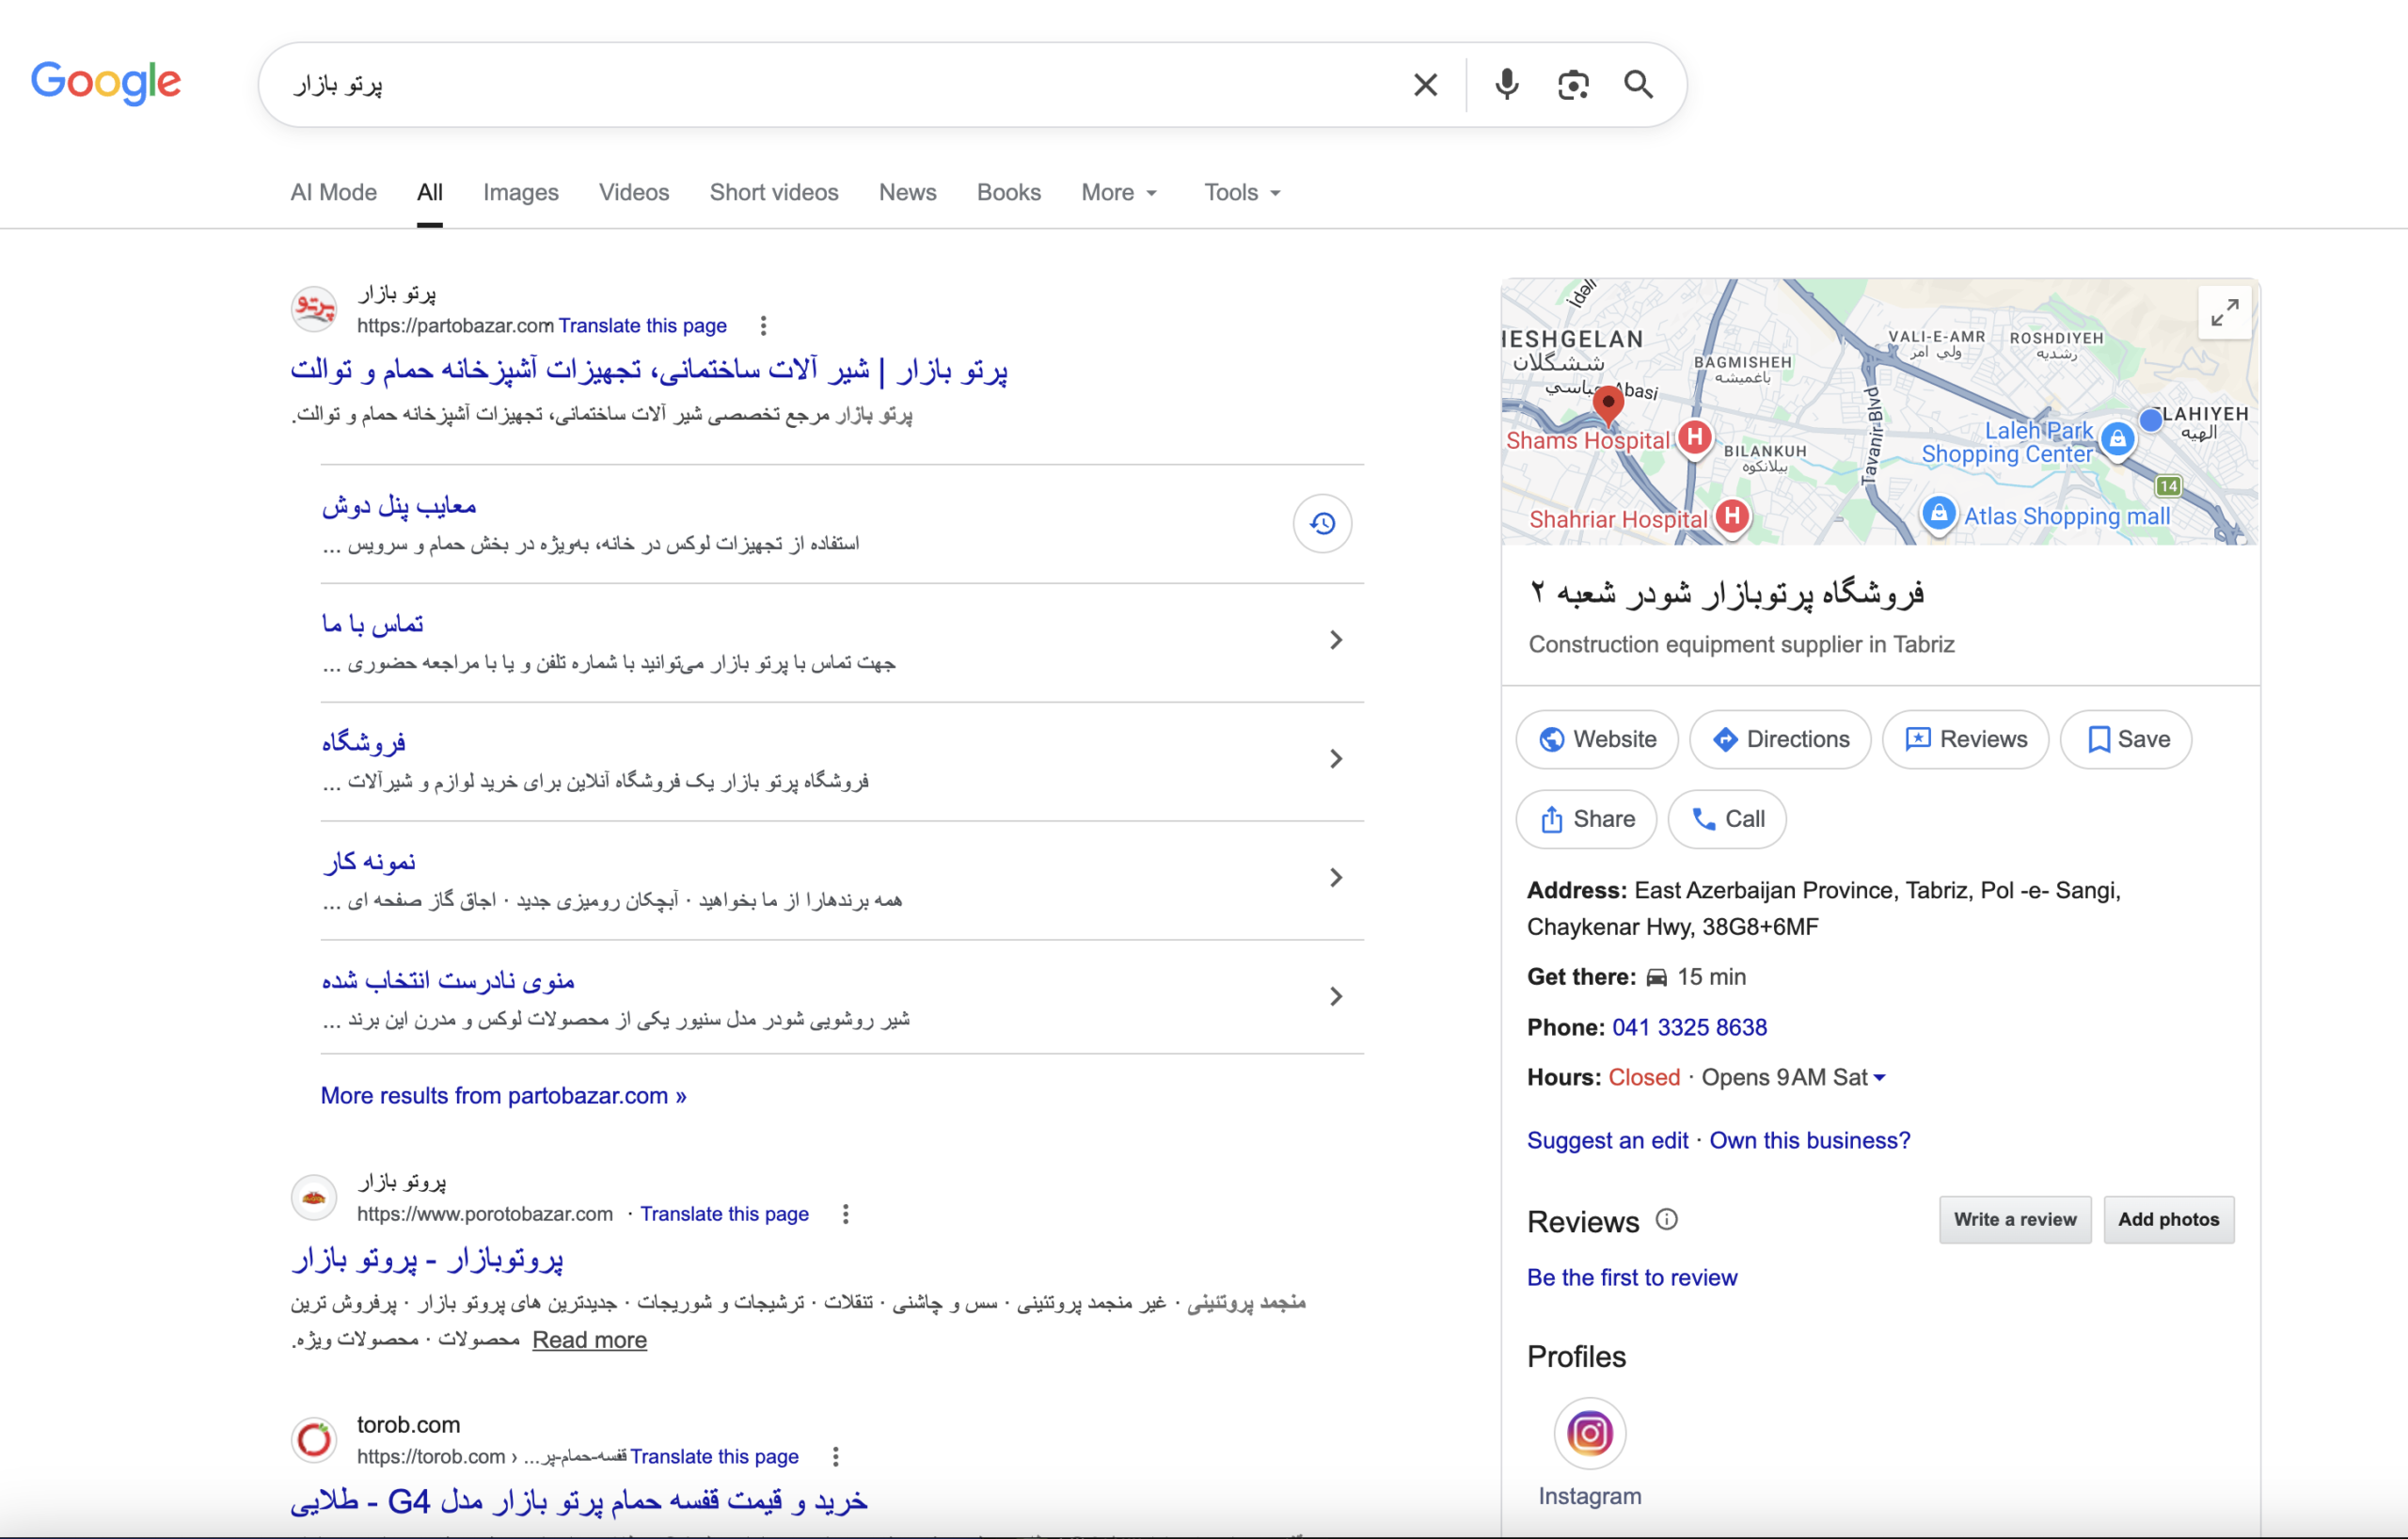Open the torob.com G4 result title
The height and width of the screenshot is (1539, 2408).
pos(579,1502)
